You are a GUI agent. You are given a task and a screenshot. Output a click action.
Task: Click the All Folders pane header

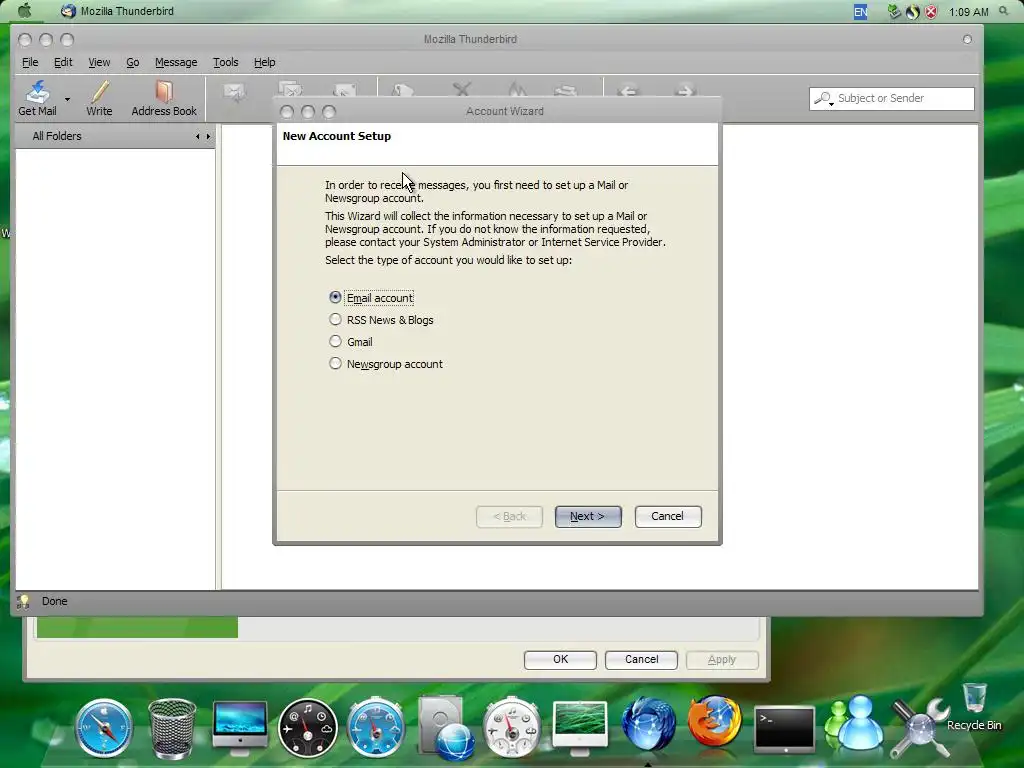(x=115, y=136)
